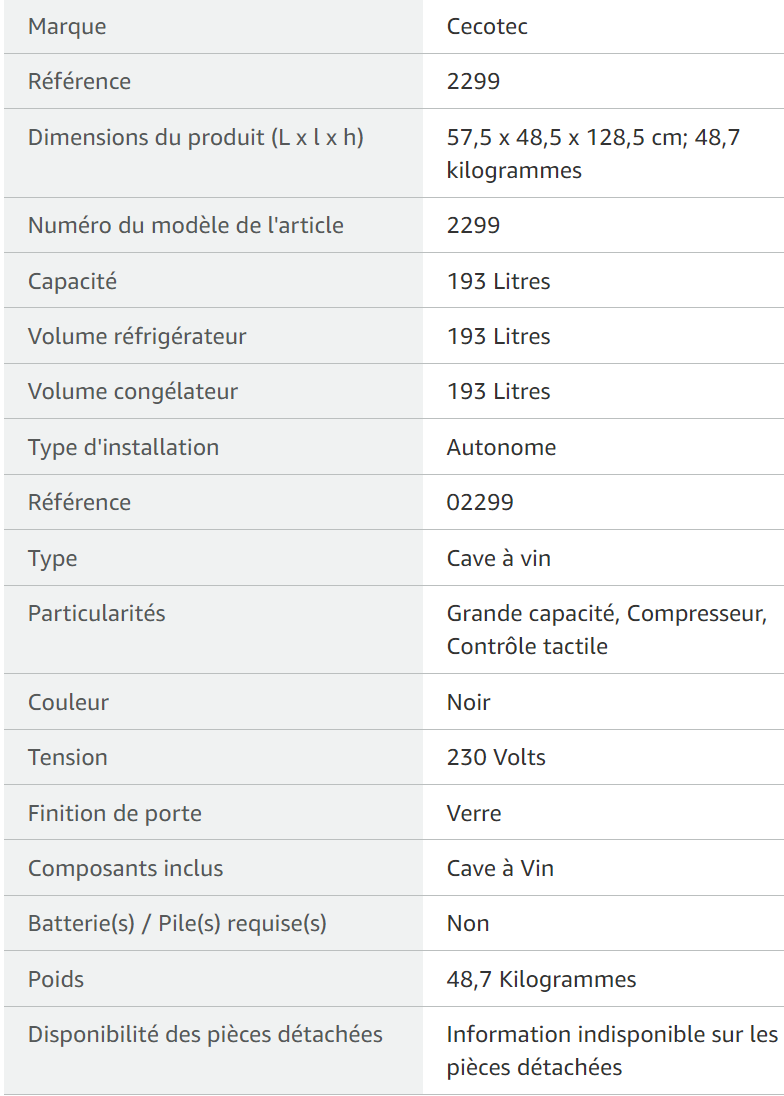Click Information indisponible sur les pièces détachées
The height and width of the screenshot is (1096, 784).
(x=612, y=1051)
